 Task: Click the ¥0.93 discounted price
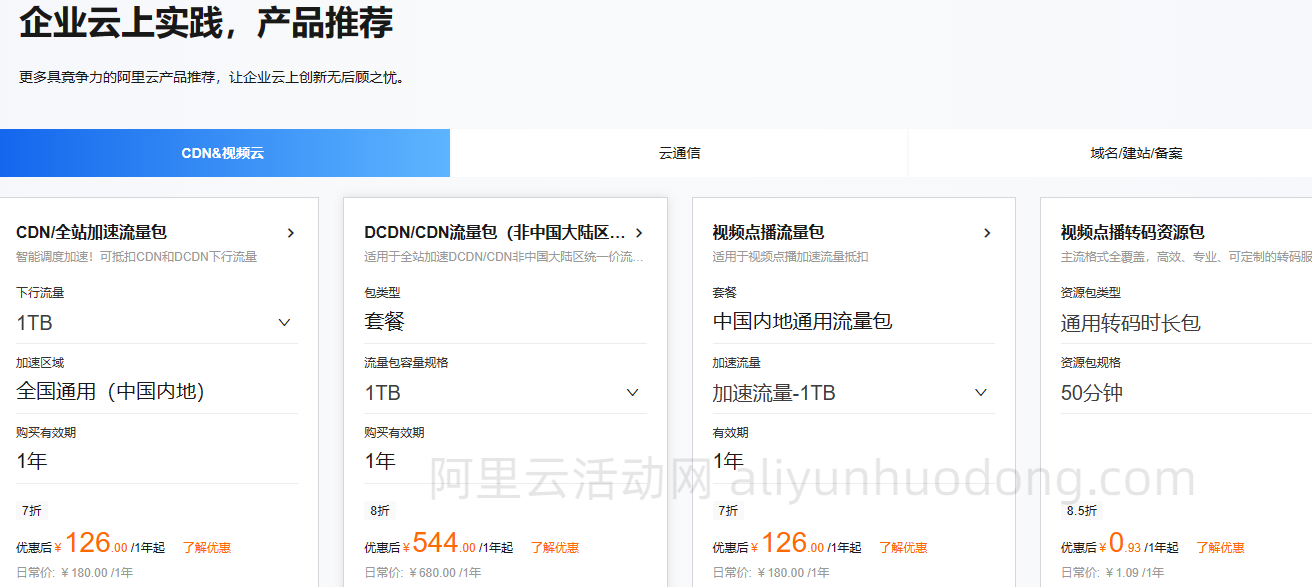tap(1119, 544)
